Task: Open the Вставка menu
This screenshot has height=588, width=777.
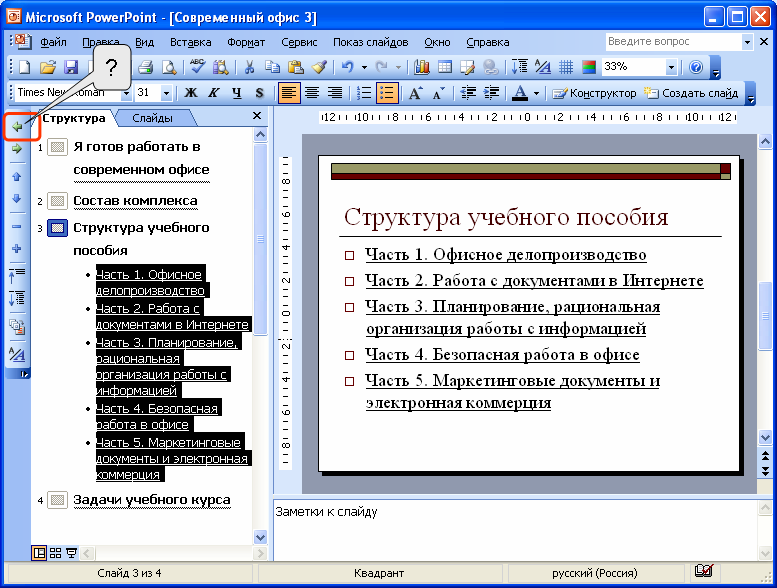Action: 191,42
